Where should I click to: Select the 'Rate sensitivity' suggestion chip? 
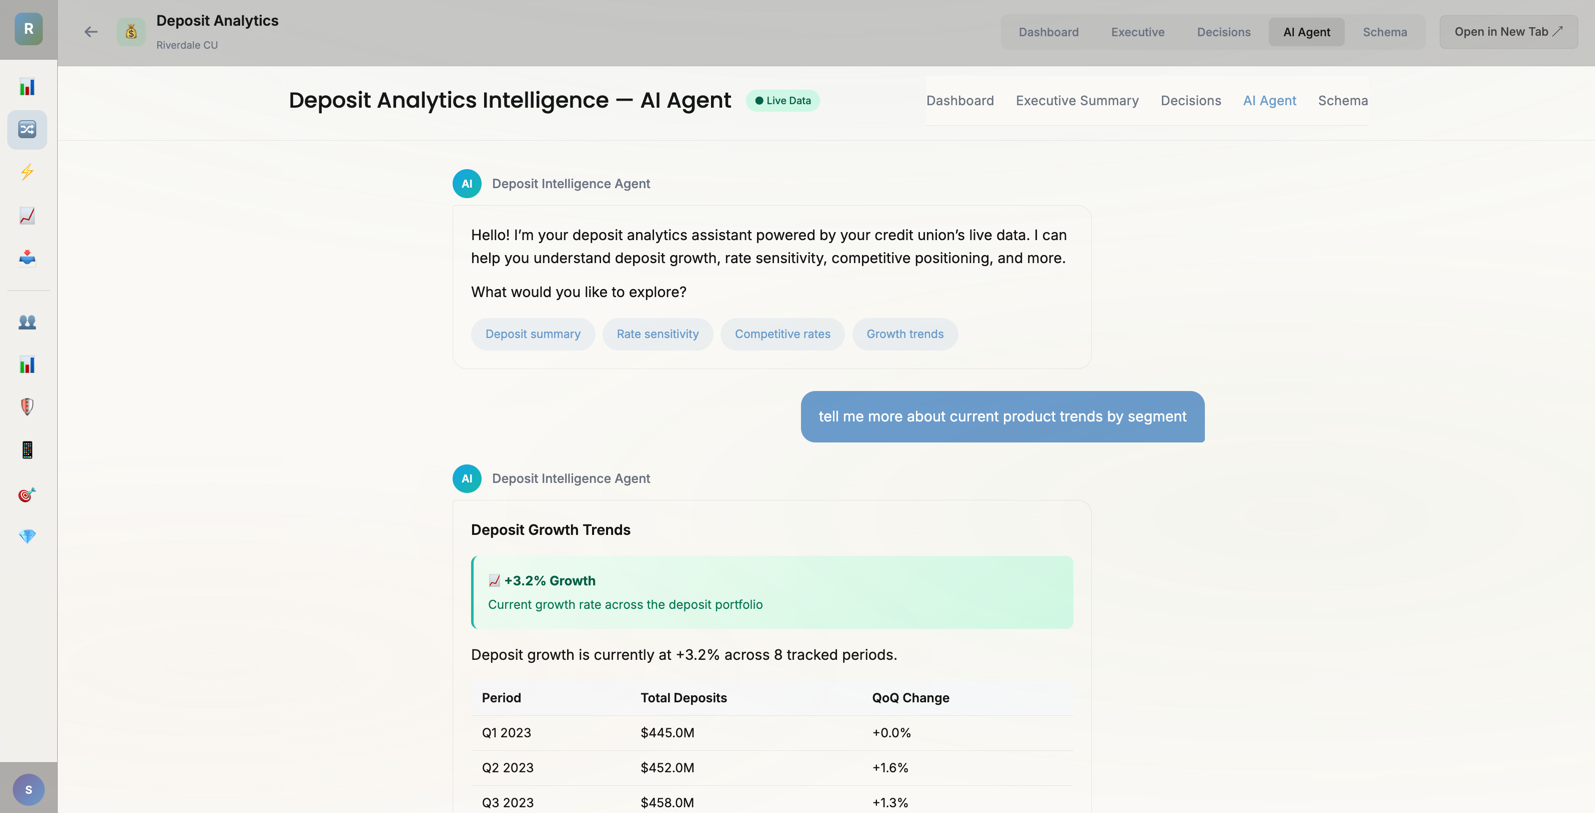(x=657, y=334)
